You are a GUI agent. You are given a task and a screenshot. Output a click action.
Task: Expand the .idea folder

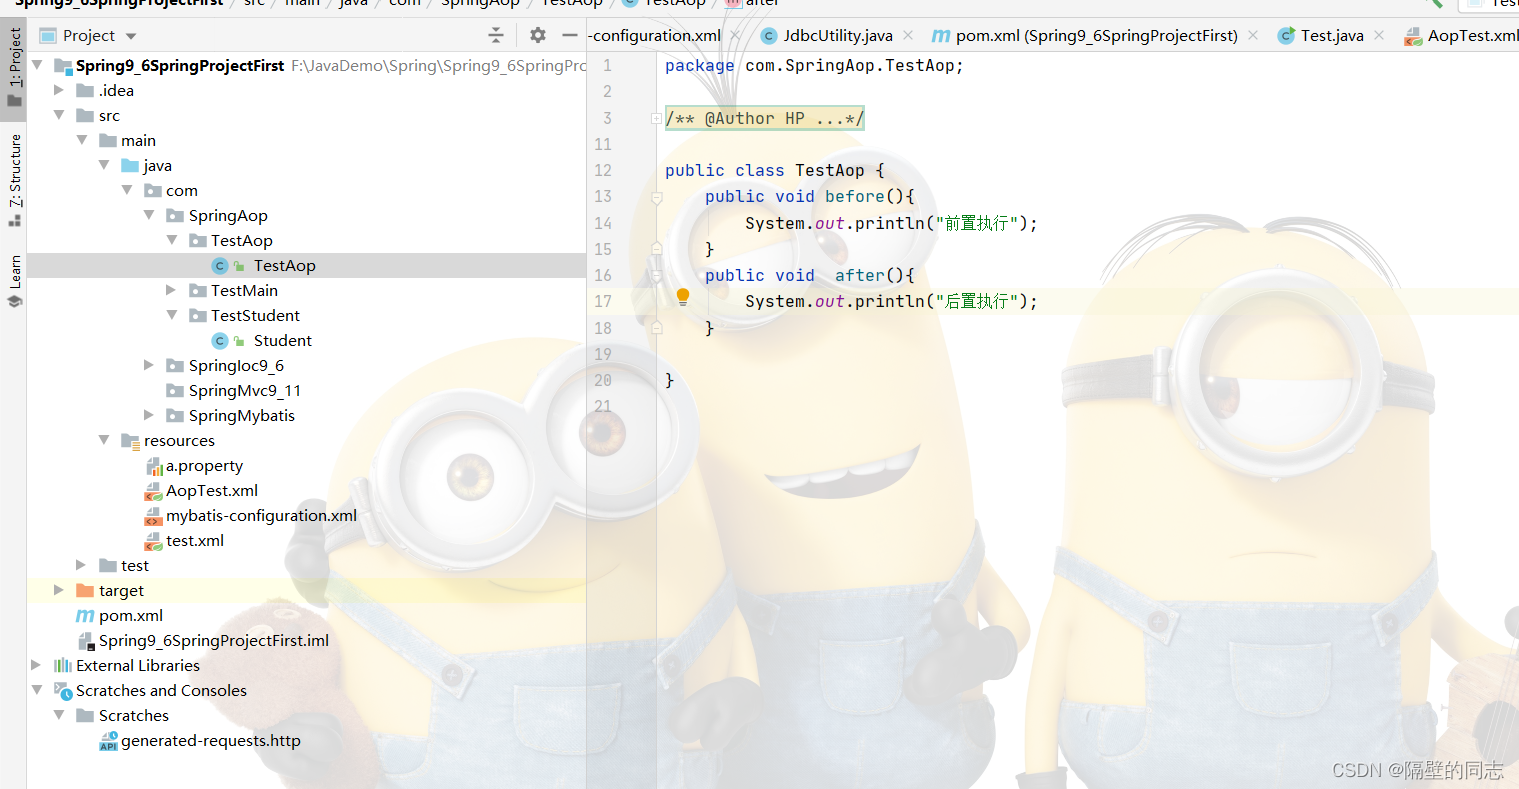(59, 91)
